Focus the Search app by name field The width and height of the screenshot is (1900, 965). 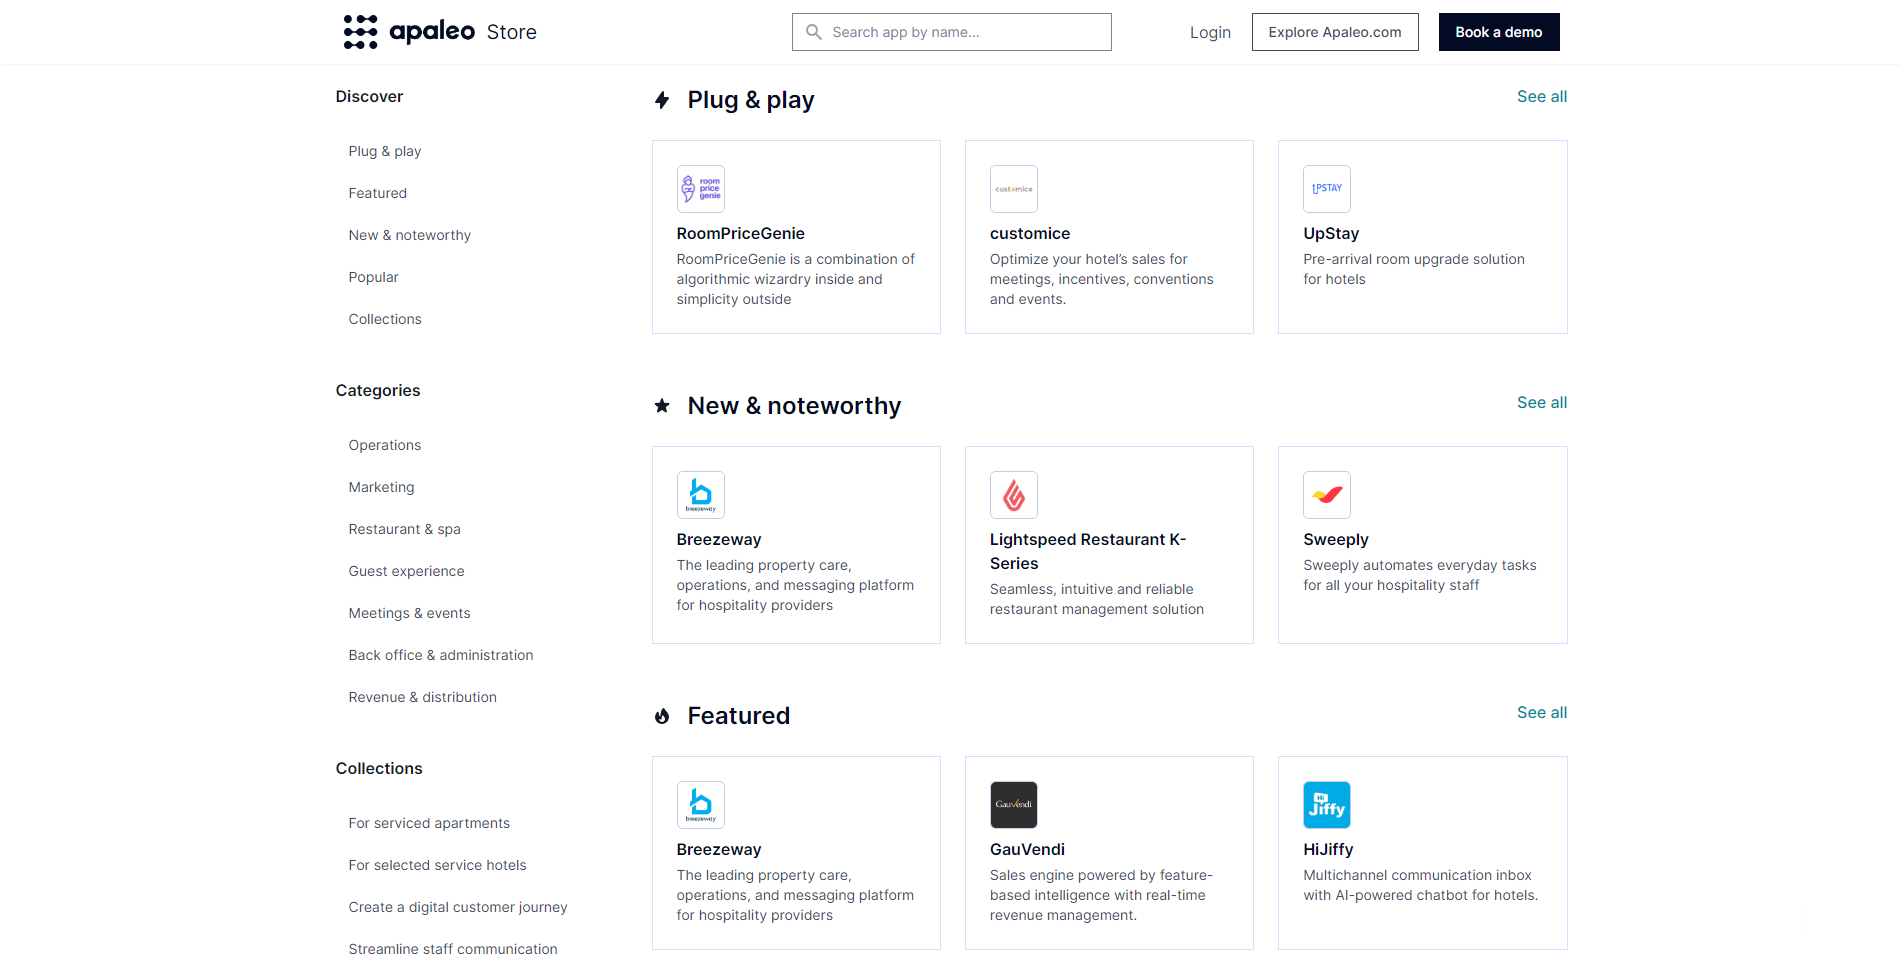[x=965, y=32]
